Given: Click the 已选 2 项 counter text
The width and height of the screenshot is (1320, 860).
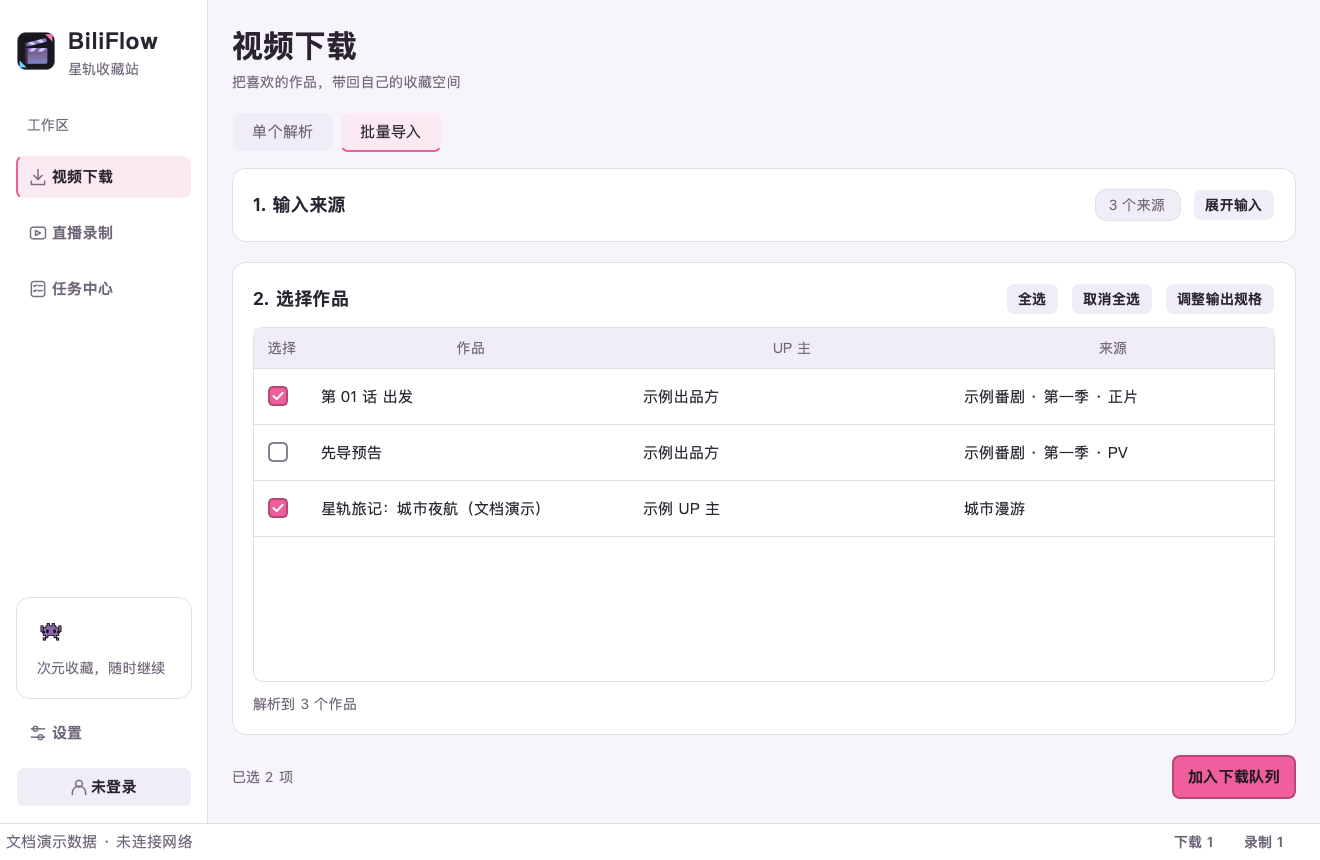Looking at the screenshot, I should click(263, 777).
